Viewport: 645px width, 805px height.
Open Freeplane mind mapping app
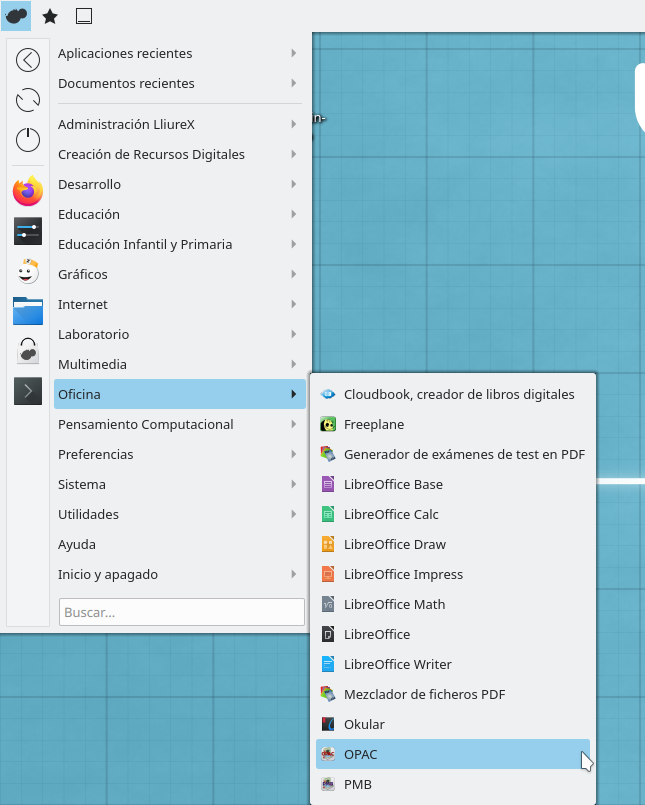(x=374, y=424)
